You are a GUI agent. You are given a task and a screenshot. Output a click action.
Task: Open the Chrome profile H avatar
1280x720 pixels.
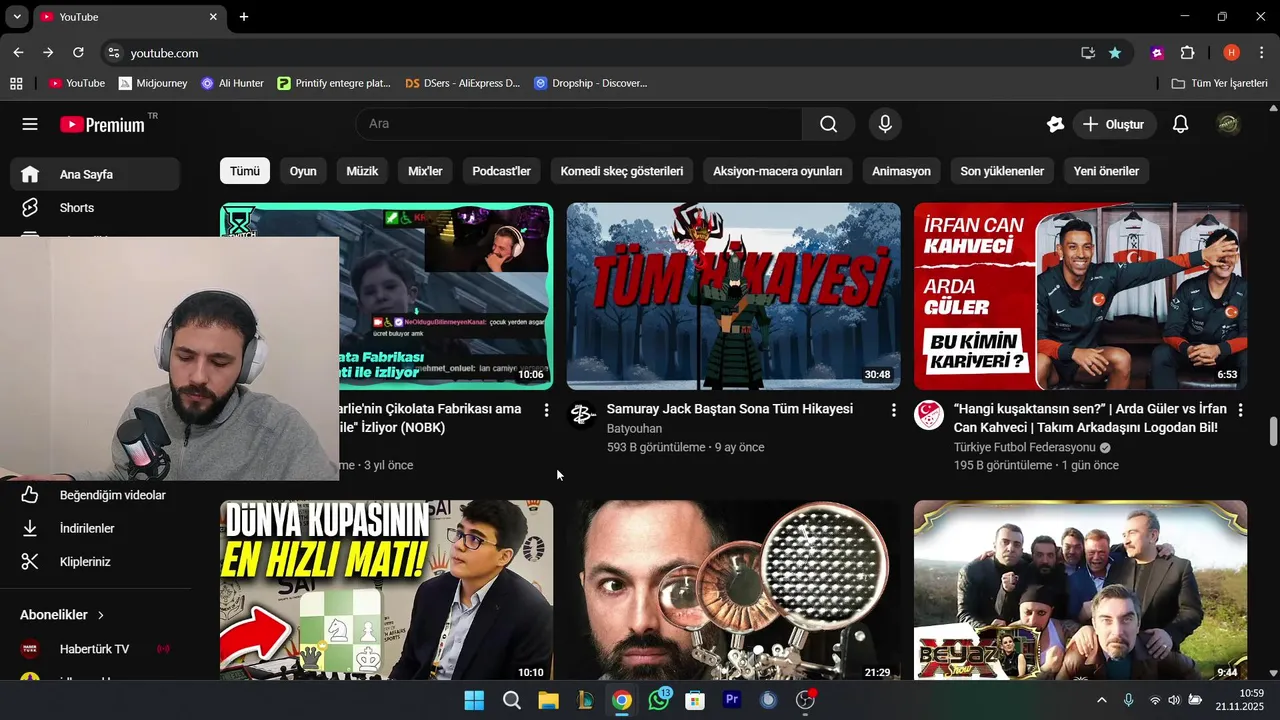[1232, 53]
